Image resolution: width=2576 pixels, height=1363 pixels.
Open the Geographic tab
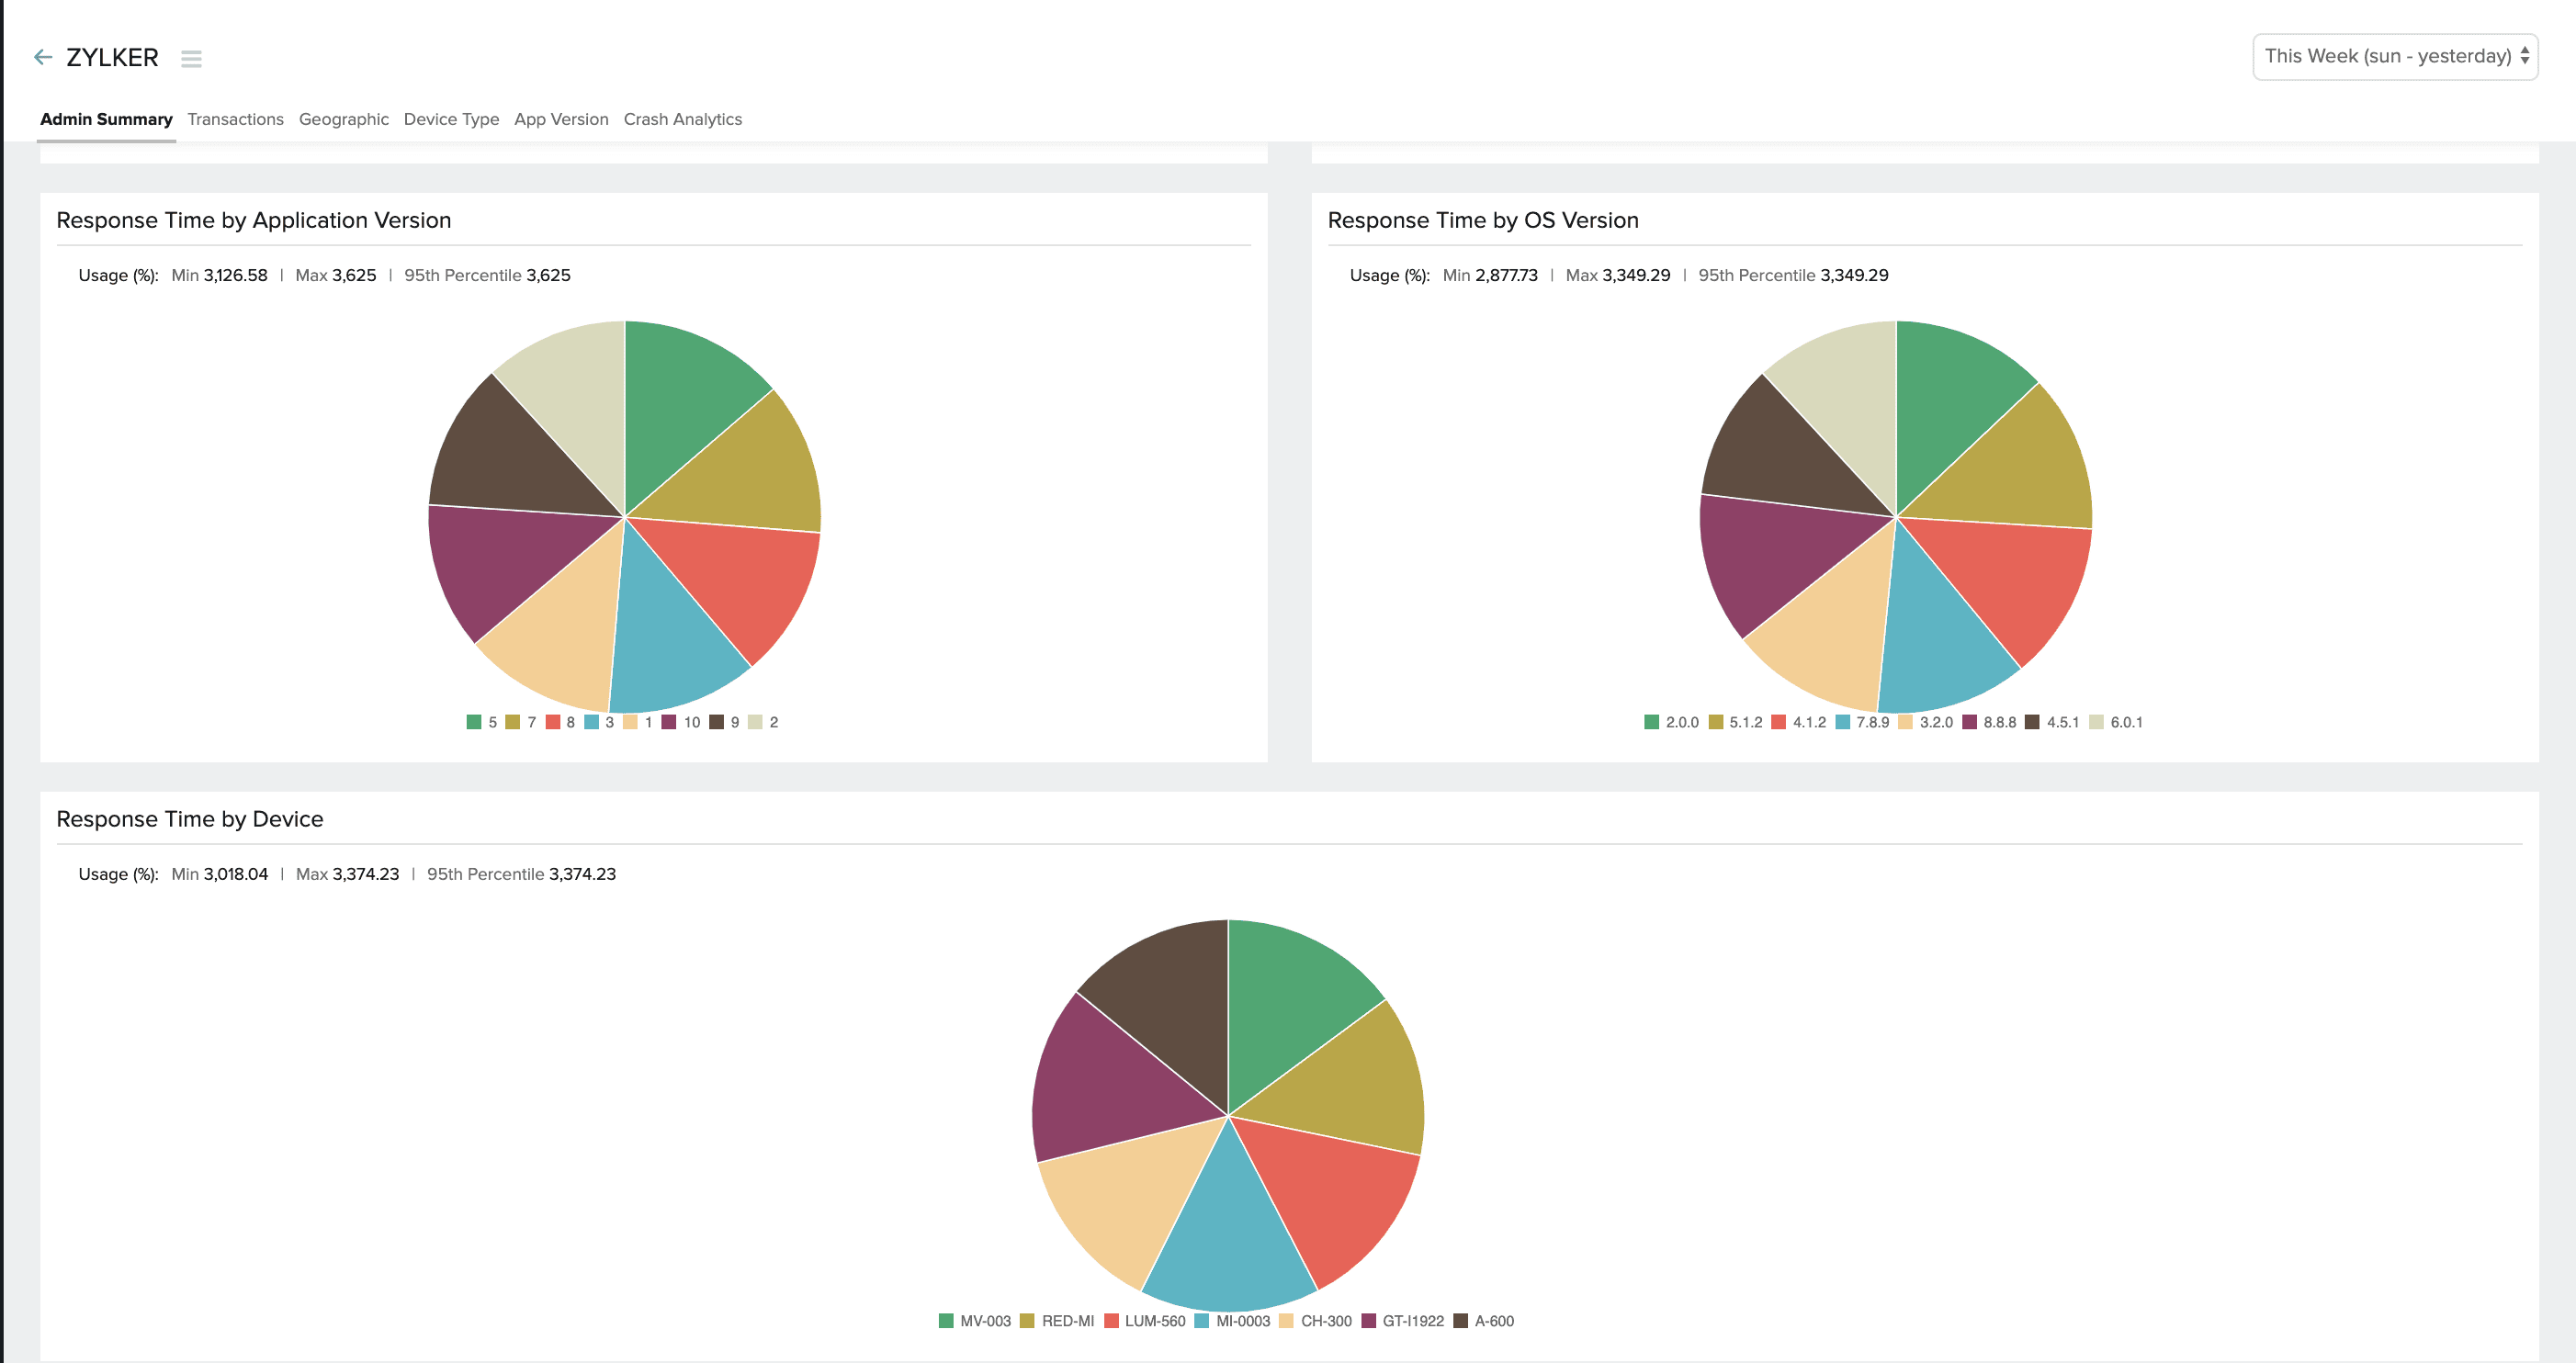(x=343, y=119)
